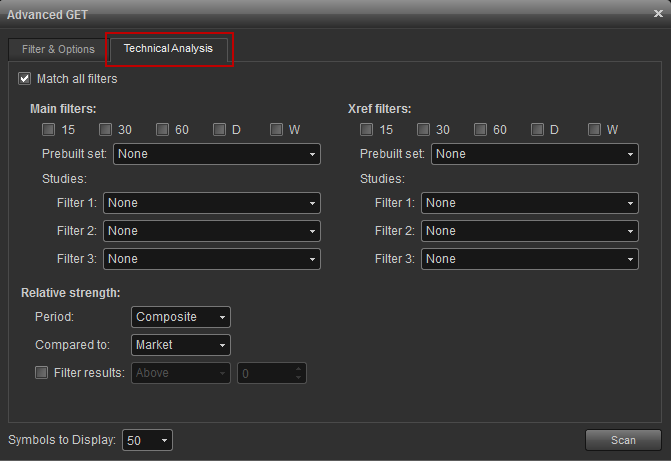Tick the Main filters 60 checkbox
671x461 pixels.
click(x=163, y=129)
